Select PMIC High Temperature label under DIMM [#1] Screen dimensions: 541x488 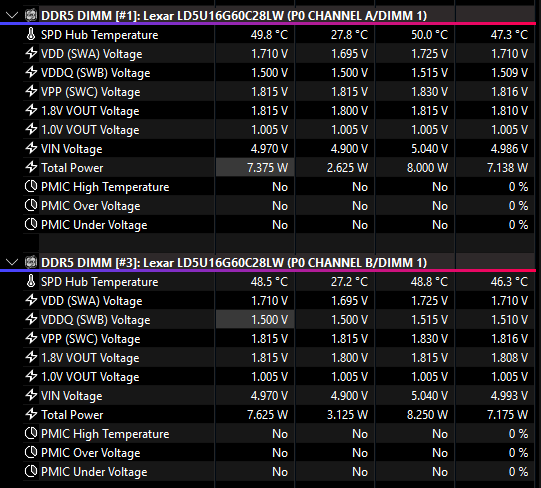[105, 187]
